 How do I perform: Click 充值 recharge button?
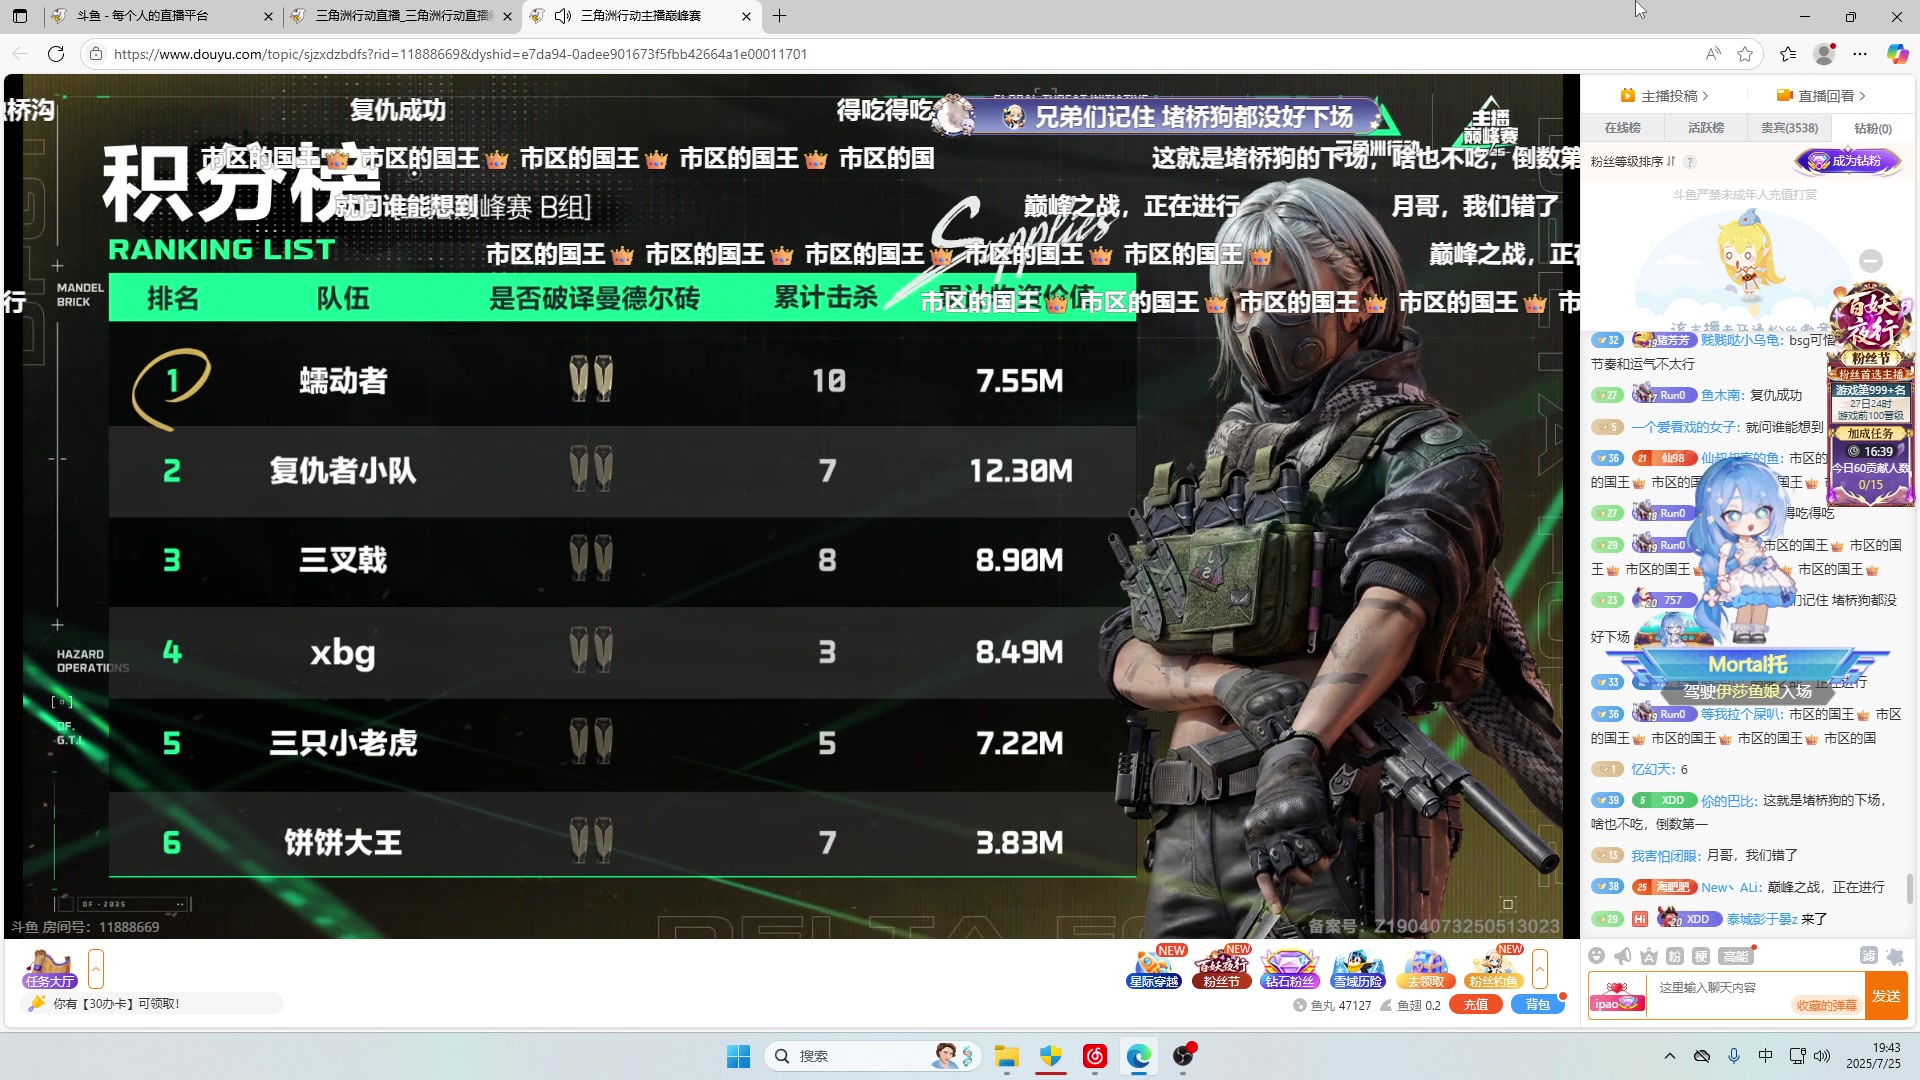pyautogui.click(x=1476, y=1005)
